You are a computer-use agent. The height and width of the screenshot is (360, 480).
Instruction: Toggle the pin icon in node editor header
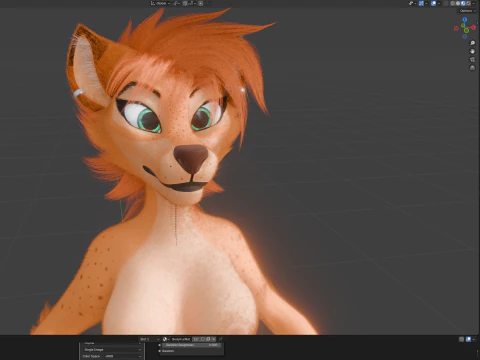coord(221,339)
